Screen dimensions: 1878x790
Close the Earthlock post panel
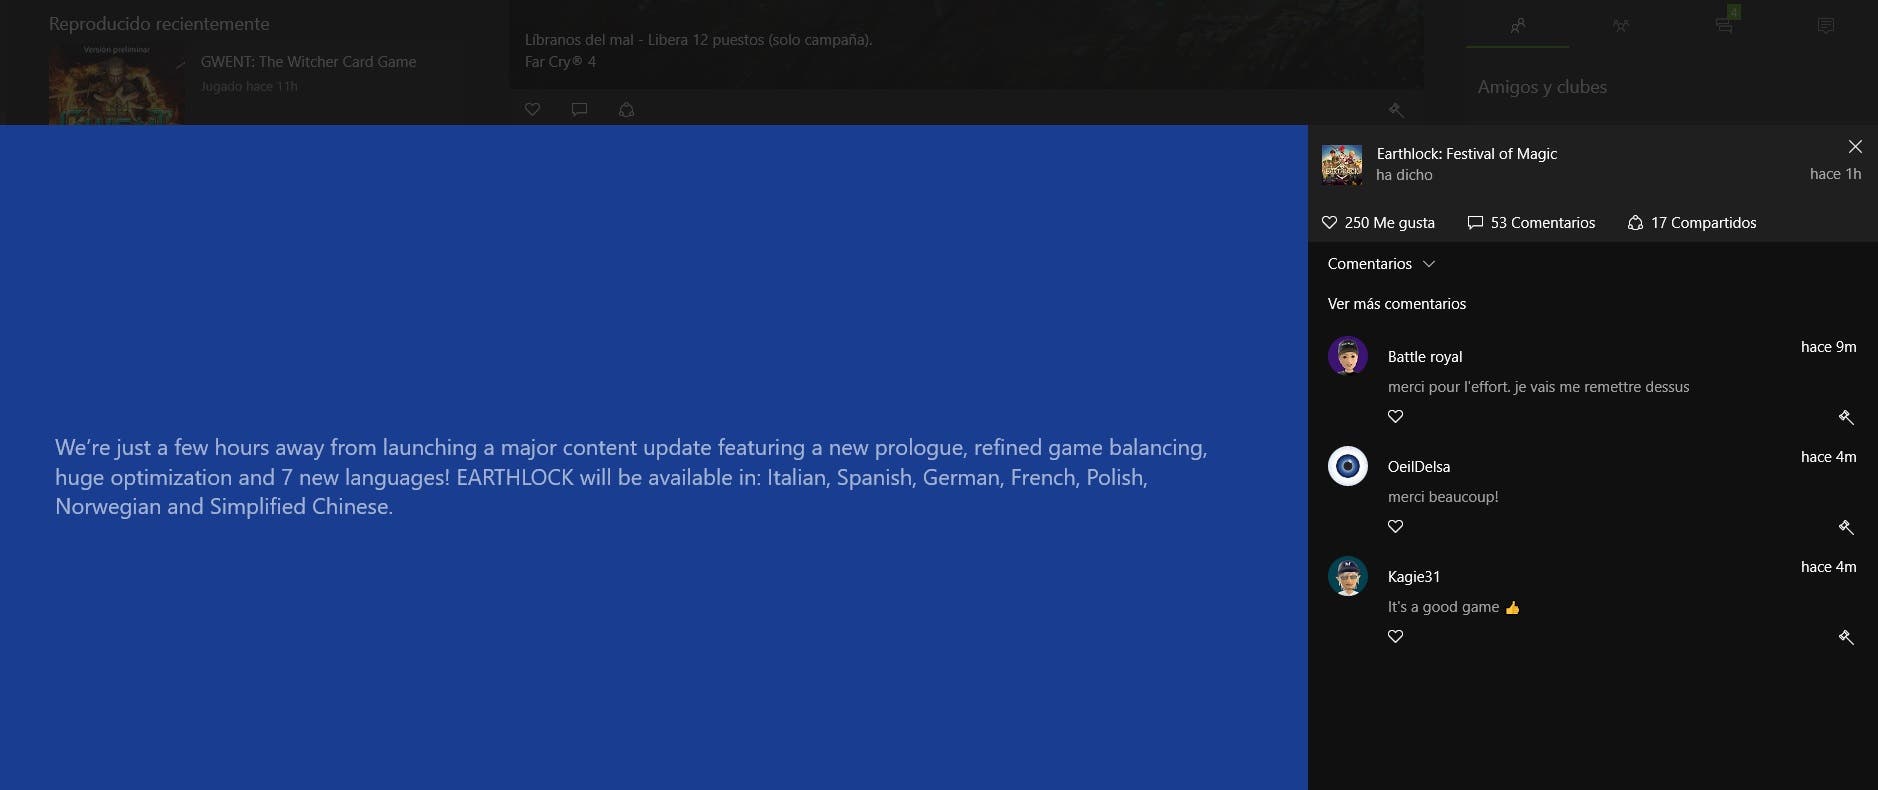point(1855,147)
